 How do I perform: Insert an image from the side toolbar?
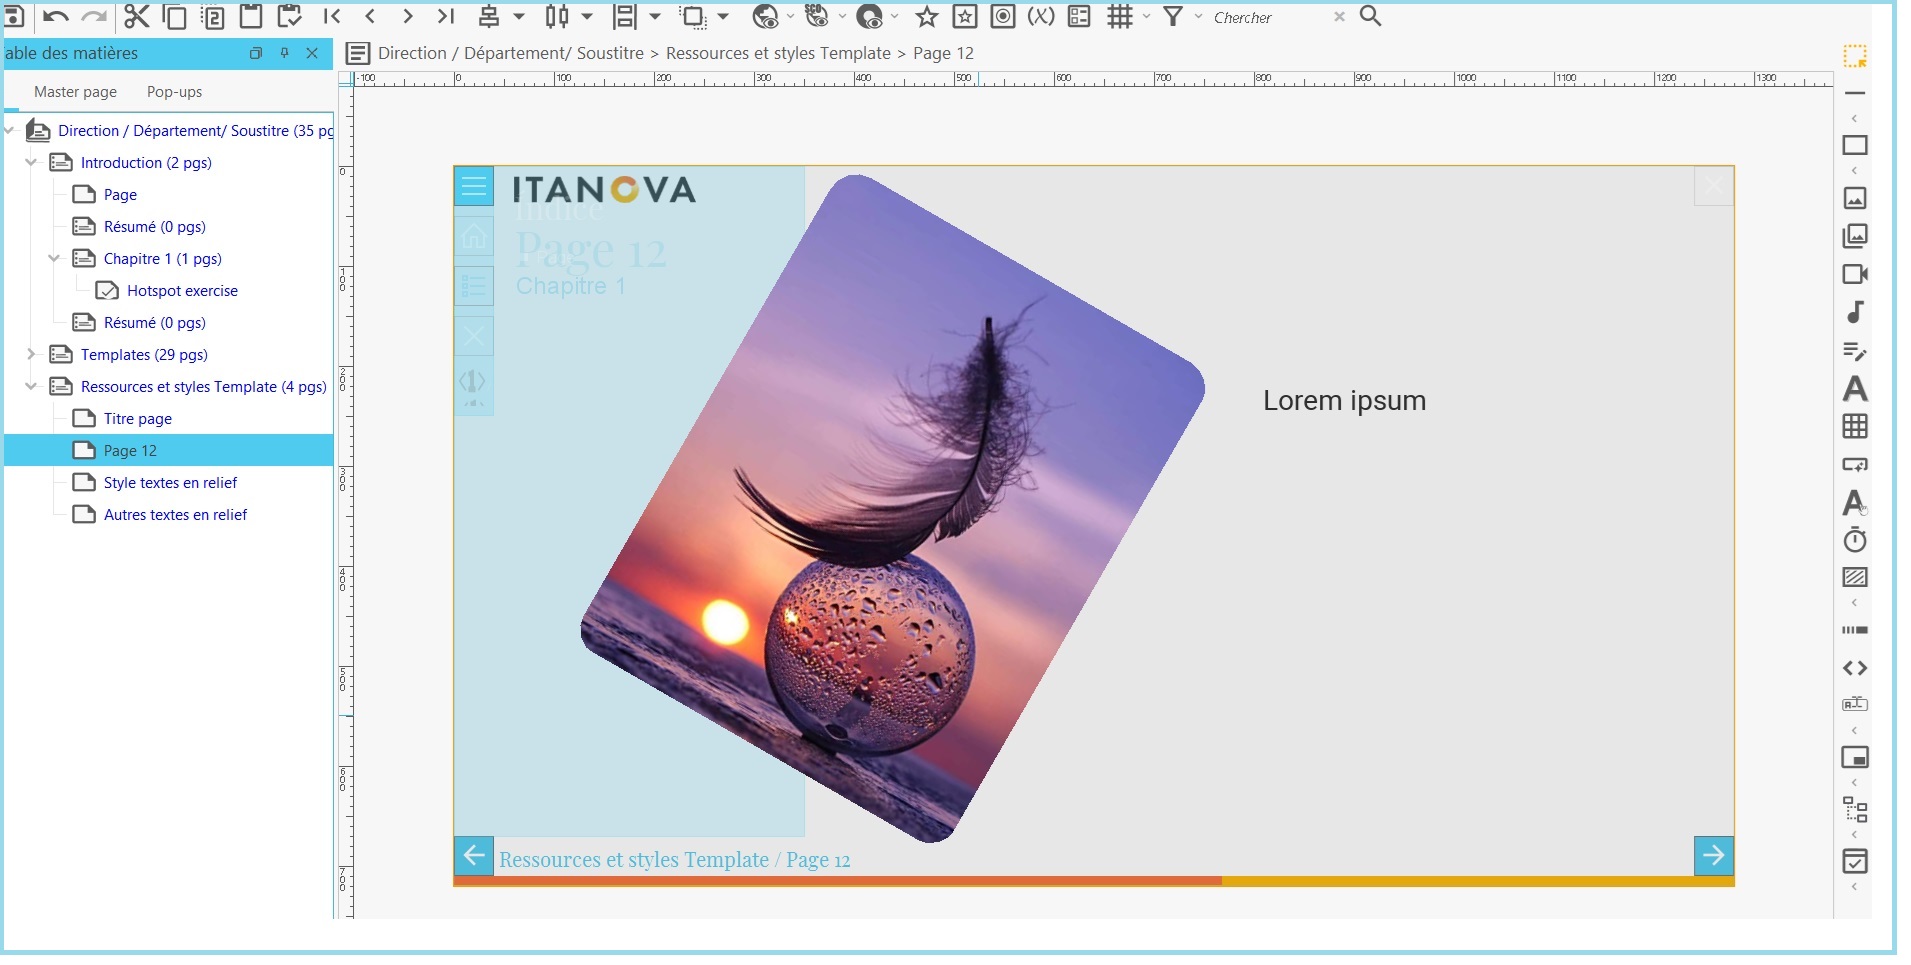pyautogui.click(x=1855, y=198)
